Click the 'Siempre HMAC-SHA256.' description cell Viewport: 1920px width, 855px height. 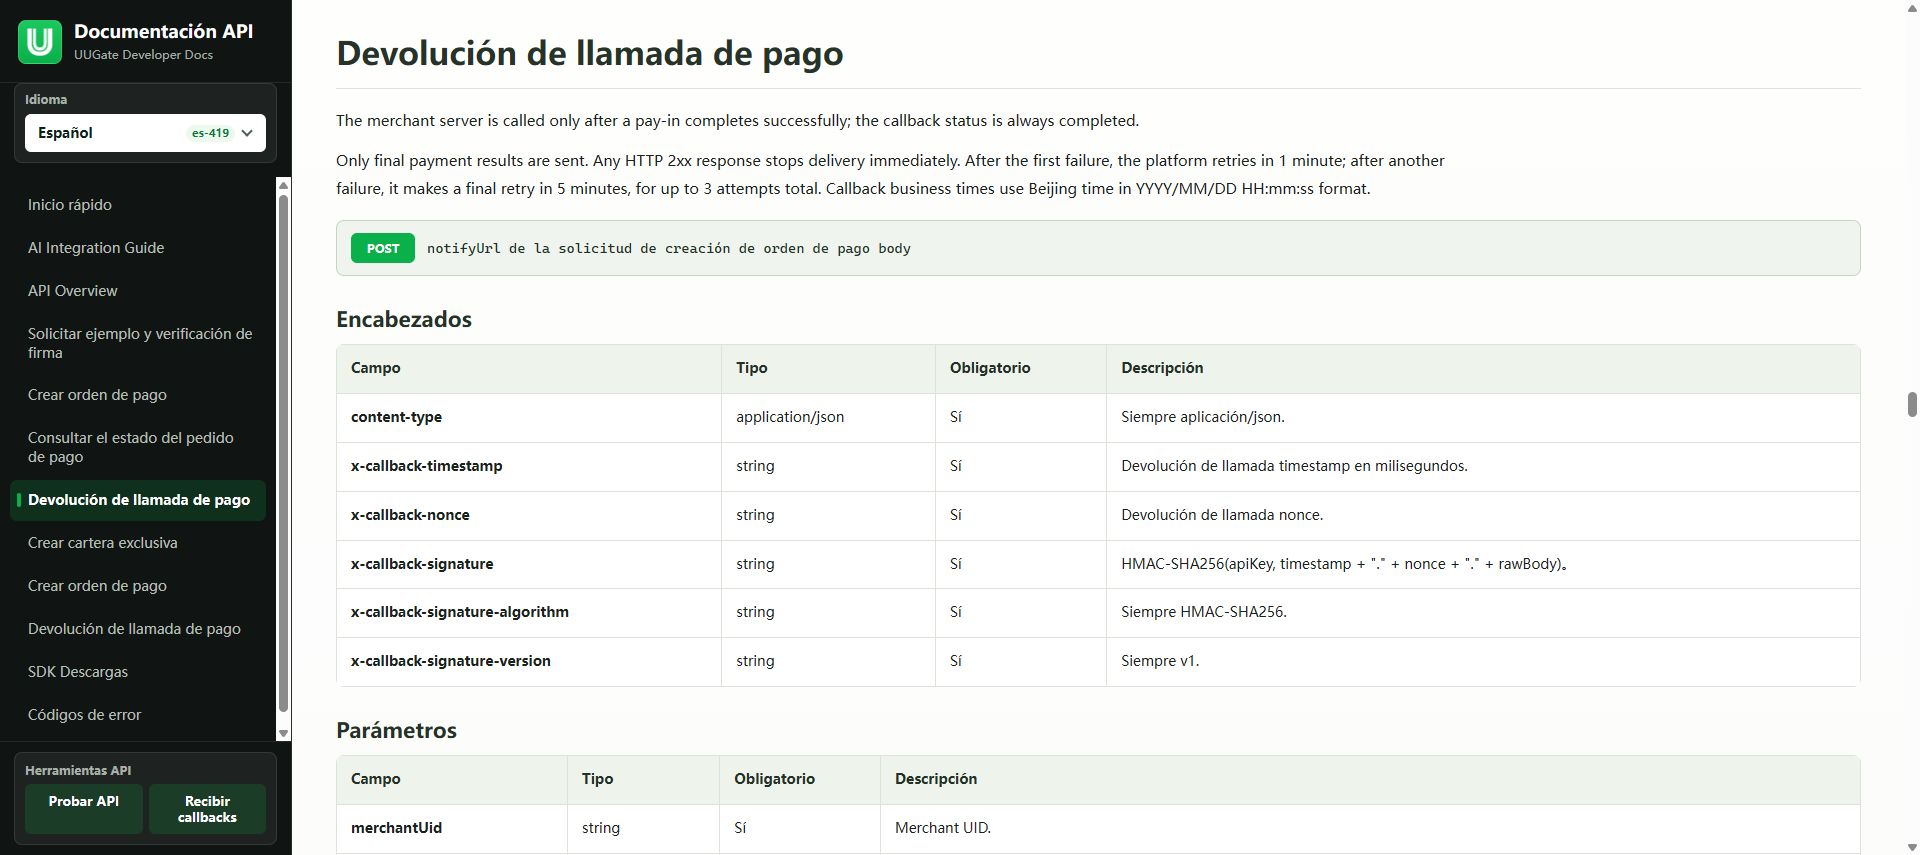click(1483, 612)
